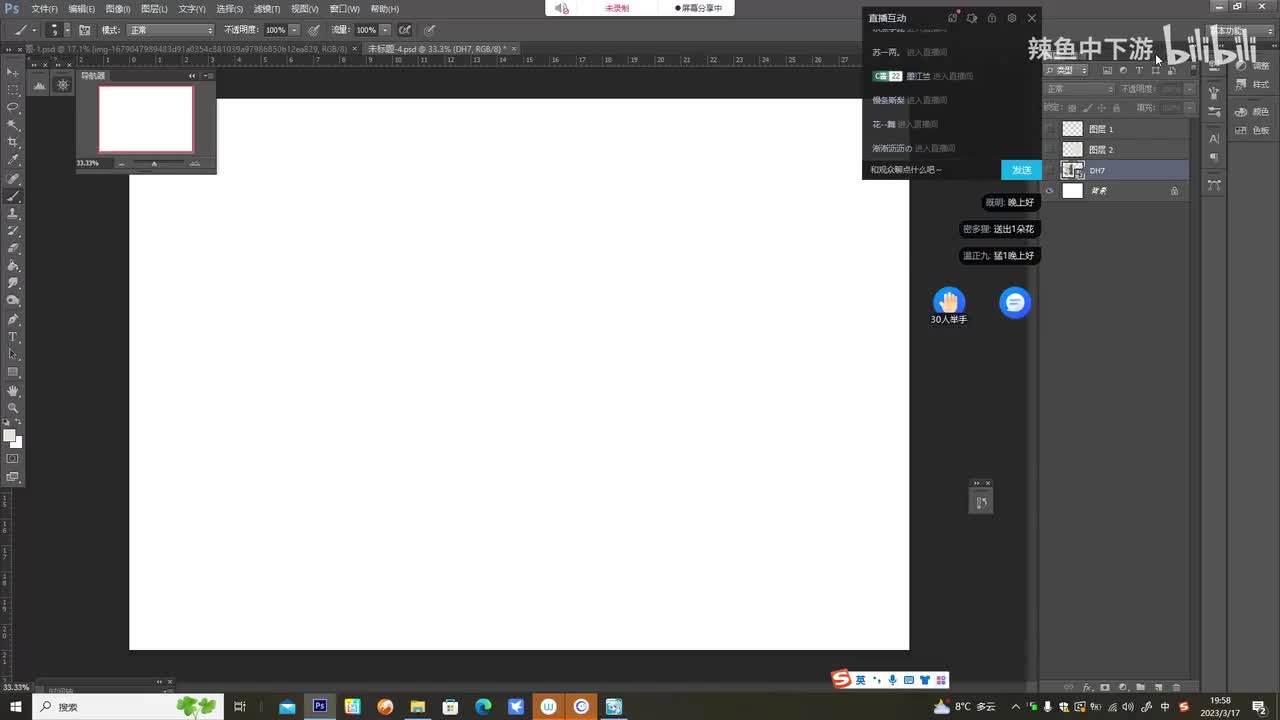This screenshot has width=1280, height=720.
Task: Click the Navigator preview thumbnail
Action: pos(146,118)
